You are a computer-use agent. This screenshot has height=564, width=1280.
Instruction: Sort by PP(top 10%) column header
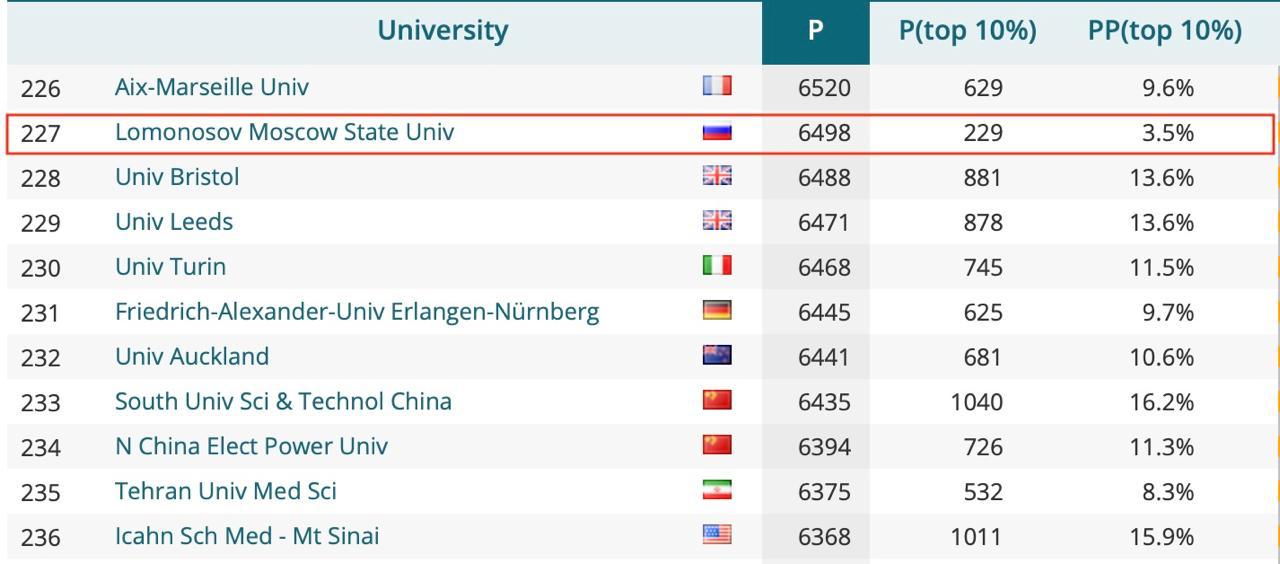click(x=1164, y=31)
